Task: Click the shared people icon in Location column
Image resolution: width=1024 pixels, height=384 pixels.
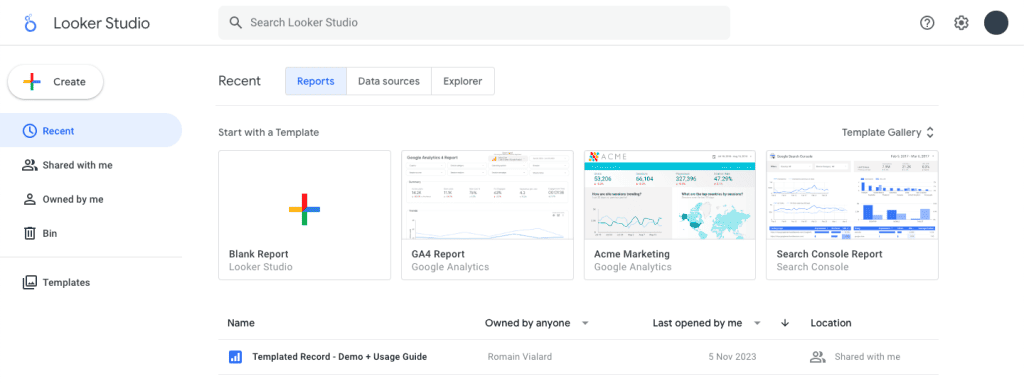Action: tap(818, 357)
